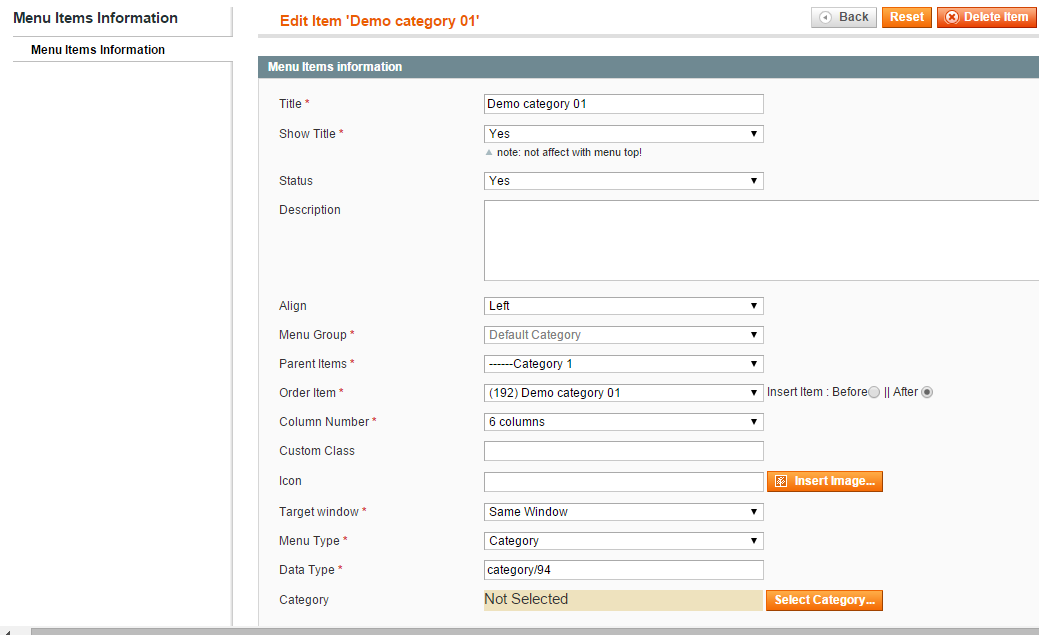This screenshot has height=635, width=1039.
Task: Click the Icon path input field
Action: click(x=624, y=482)
